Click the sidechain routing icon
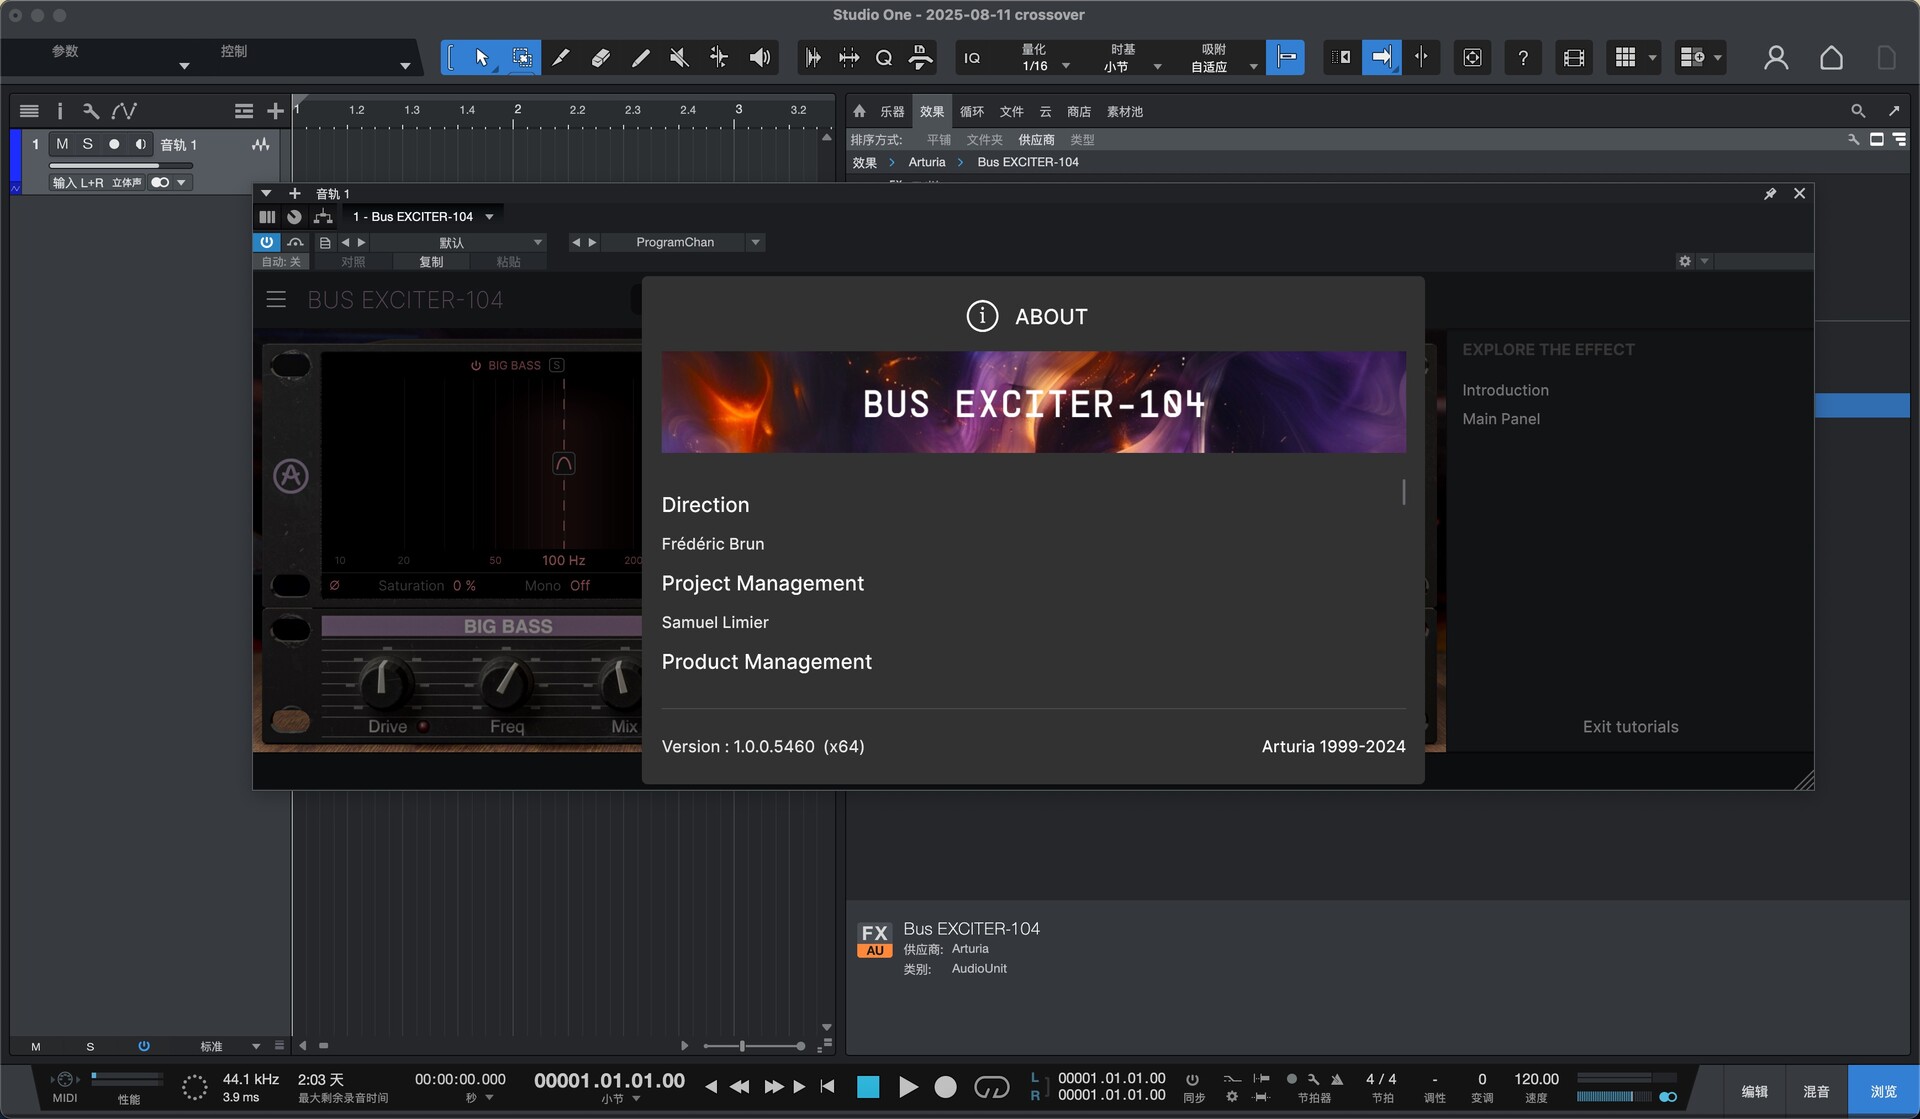 click(322, 217)
